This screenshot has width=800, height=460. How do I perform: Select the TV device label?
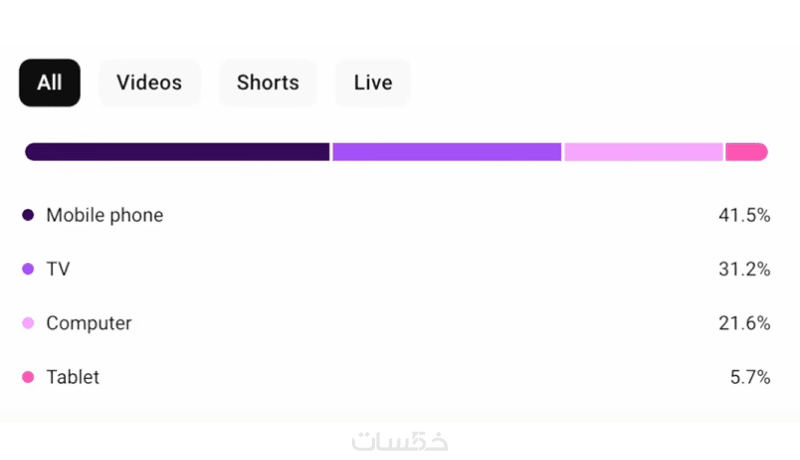click(x=58, y=269)
